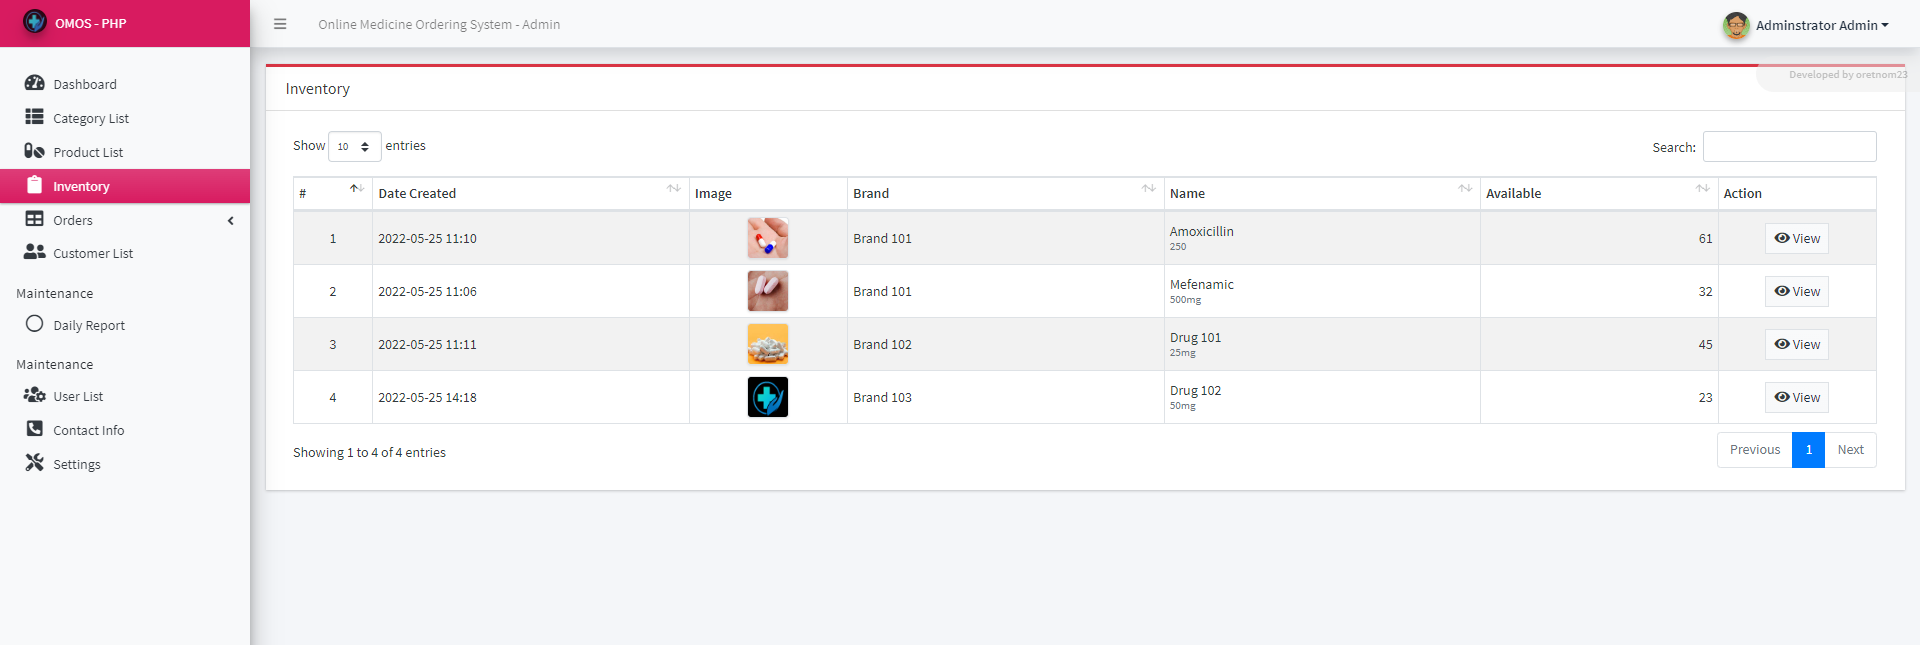Click the Brand 102 cell
1920x645 pixels.
pos(1006,344)
